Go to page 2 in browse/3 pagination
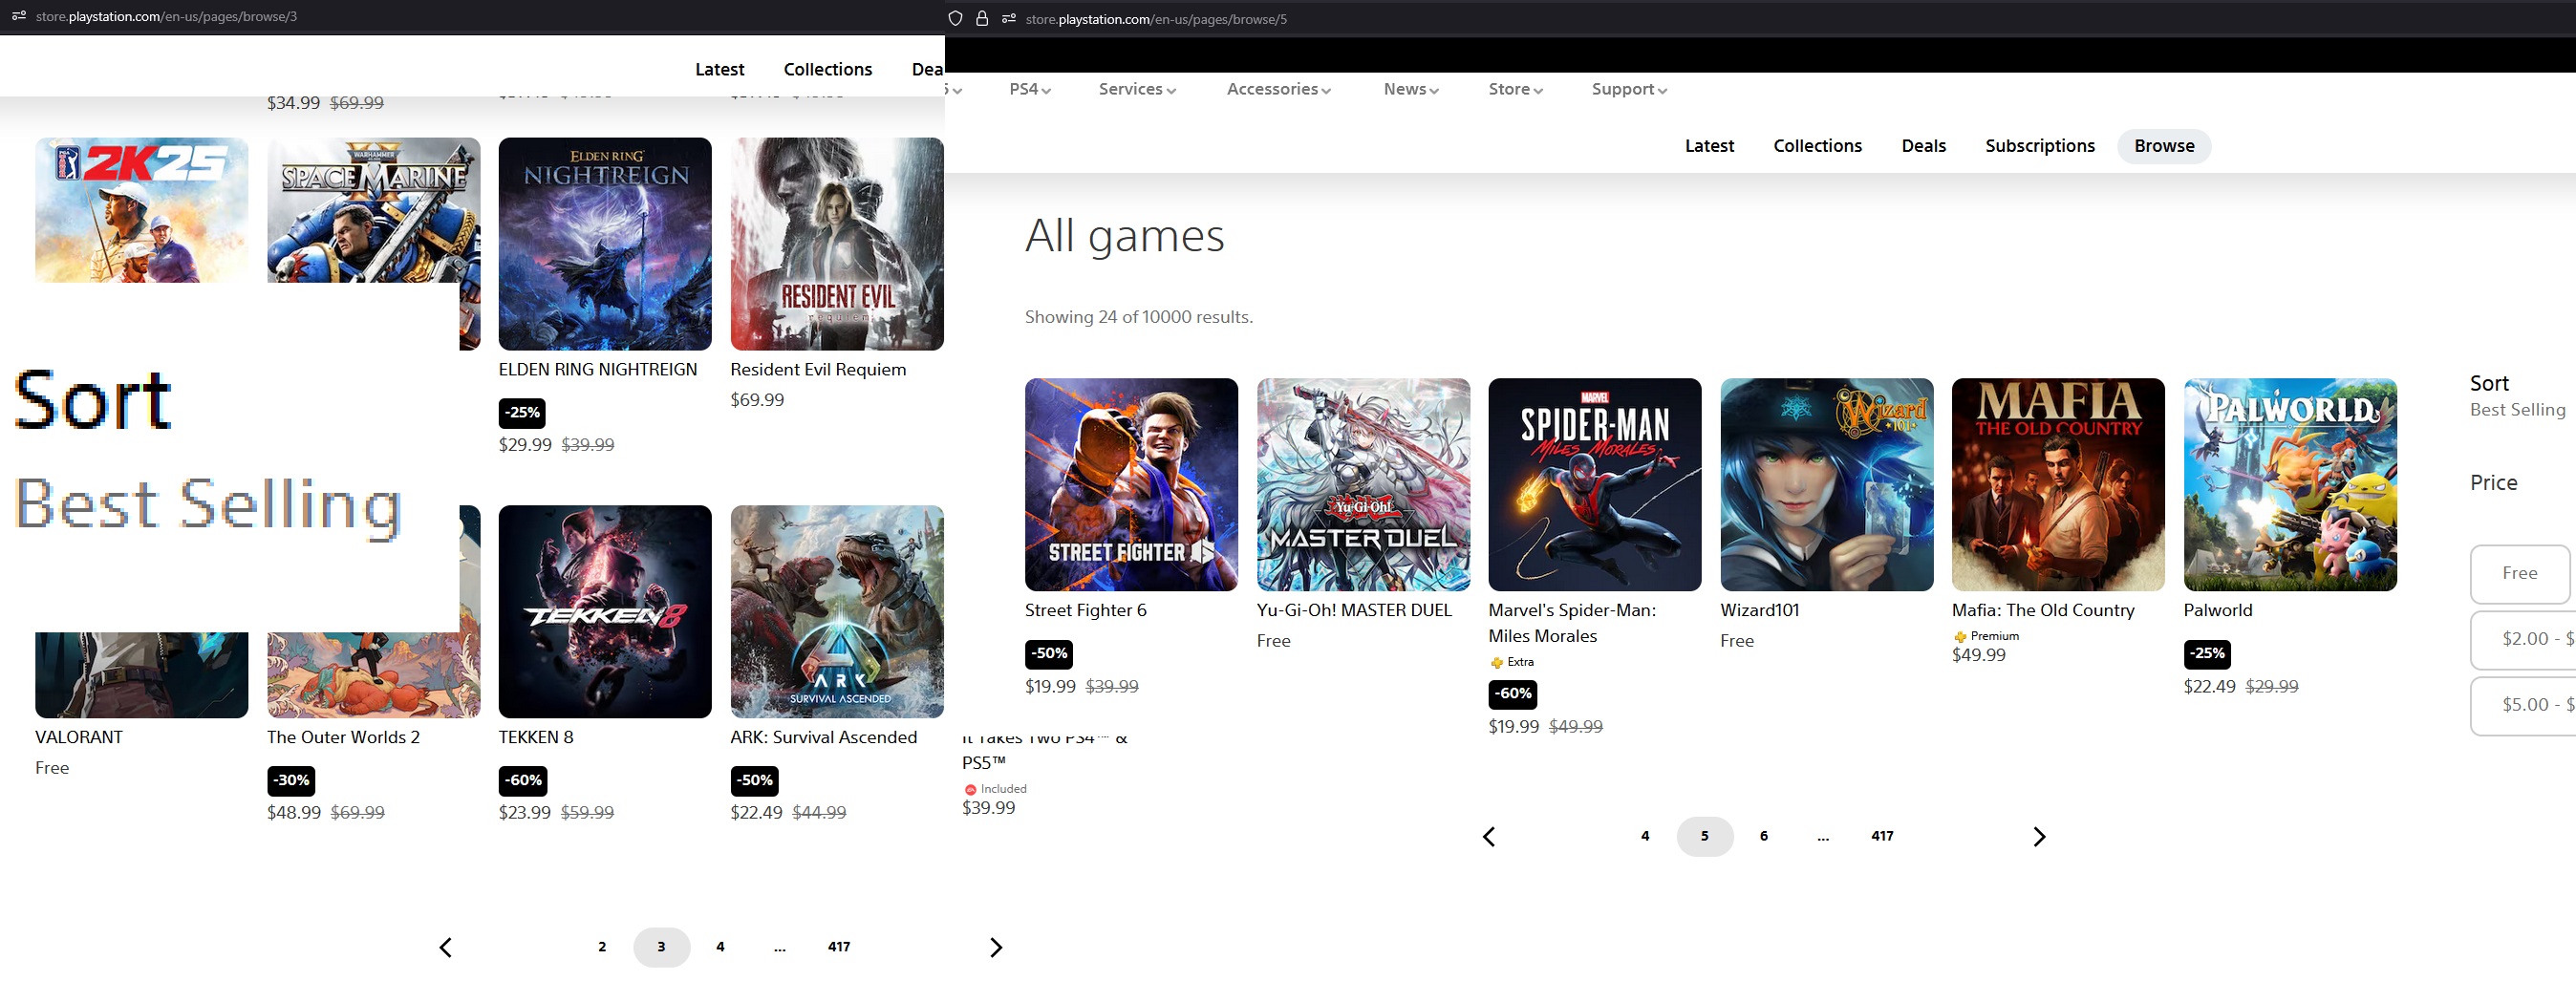The height and width of the screenshot is (981, 2576). [x=602, y=947]
